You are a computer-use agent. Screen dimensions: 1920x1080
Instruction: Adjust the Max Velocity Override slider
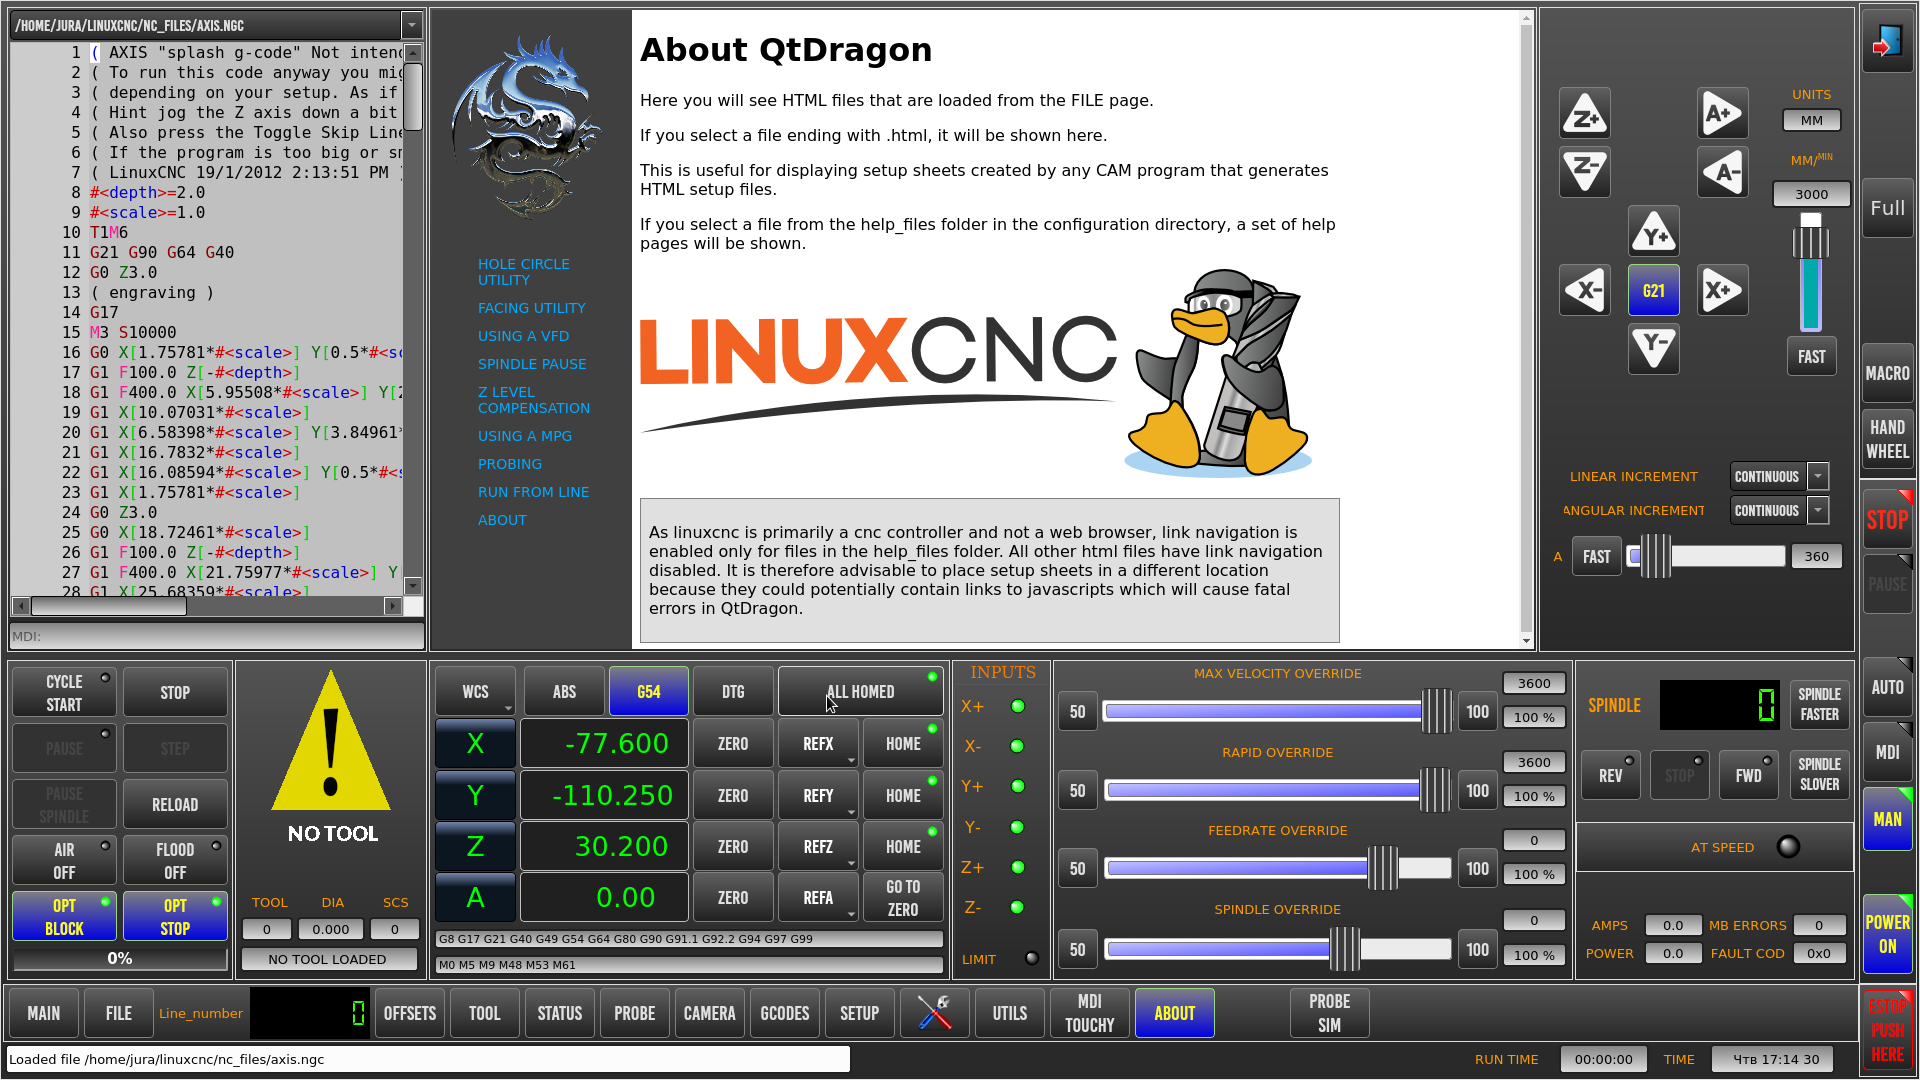coord(1278,712)
